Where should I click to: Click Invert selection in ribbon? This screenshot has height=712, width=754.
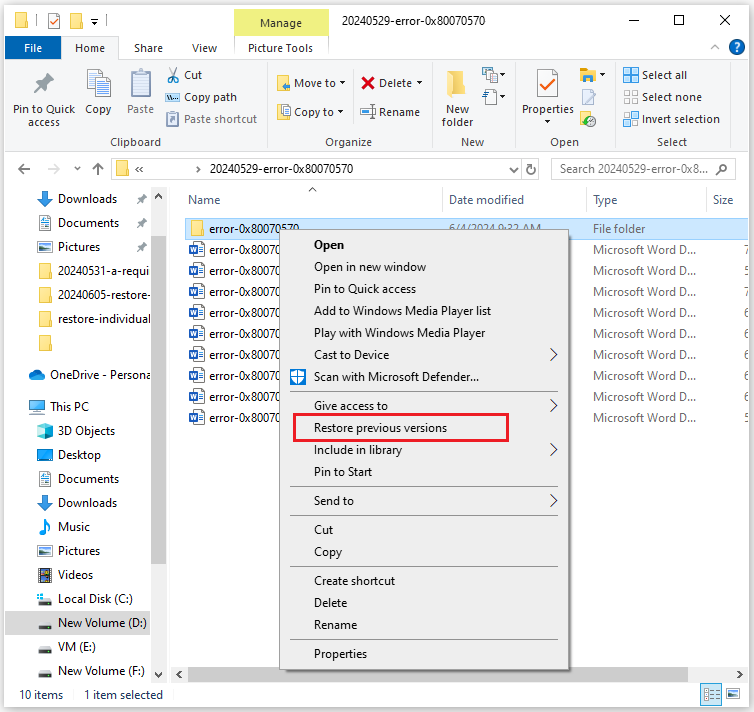[x=671, y=119]
